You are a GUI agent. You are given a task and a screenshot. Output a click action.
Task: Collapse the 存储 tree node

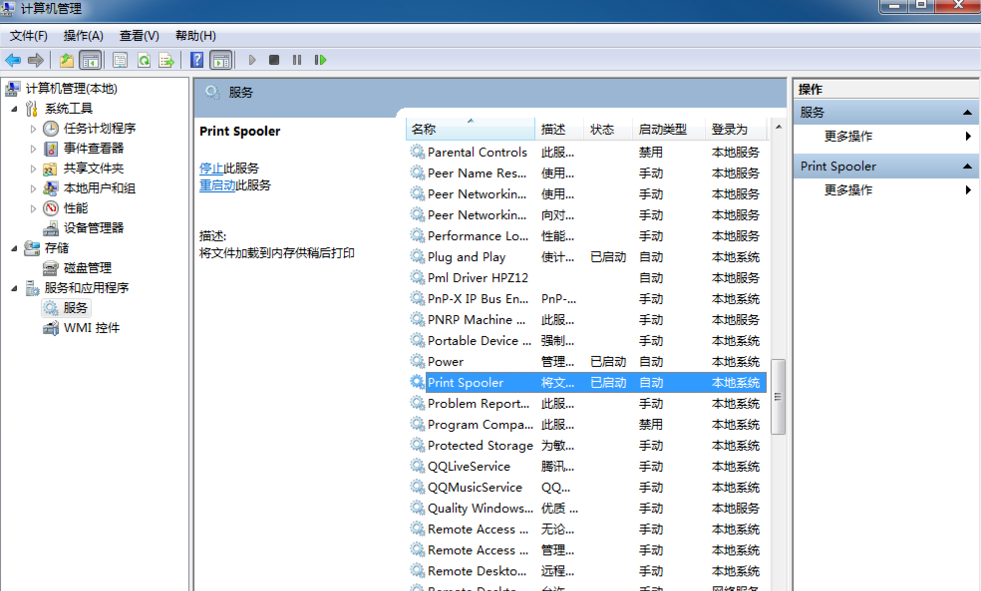coord(14,248)
